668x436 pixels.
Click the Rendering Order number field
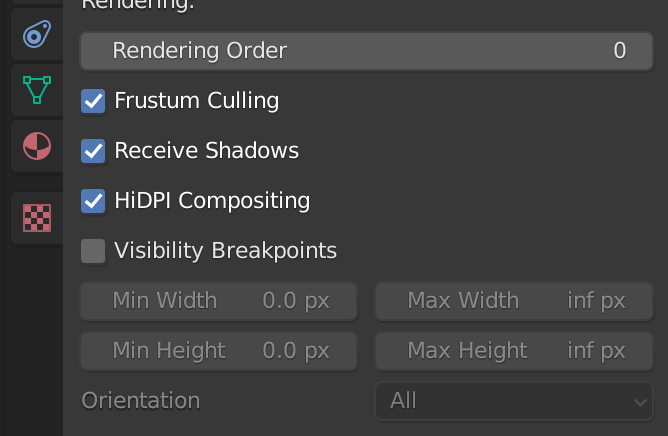(x=366, y=51)
